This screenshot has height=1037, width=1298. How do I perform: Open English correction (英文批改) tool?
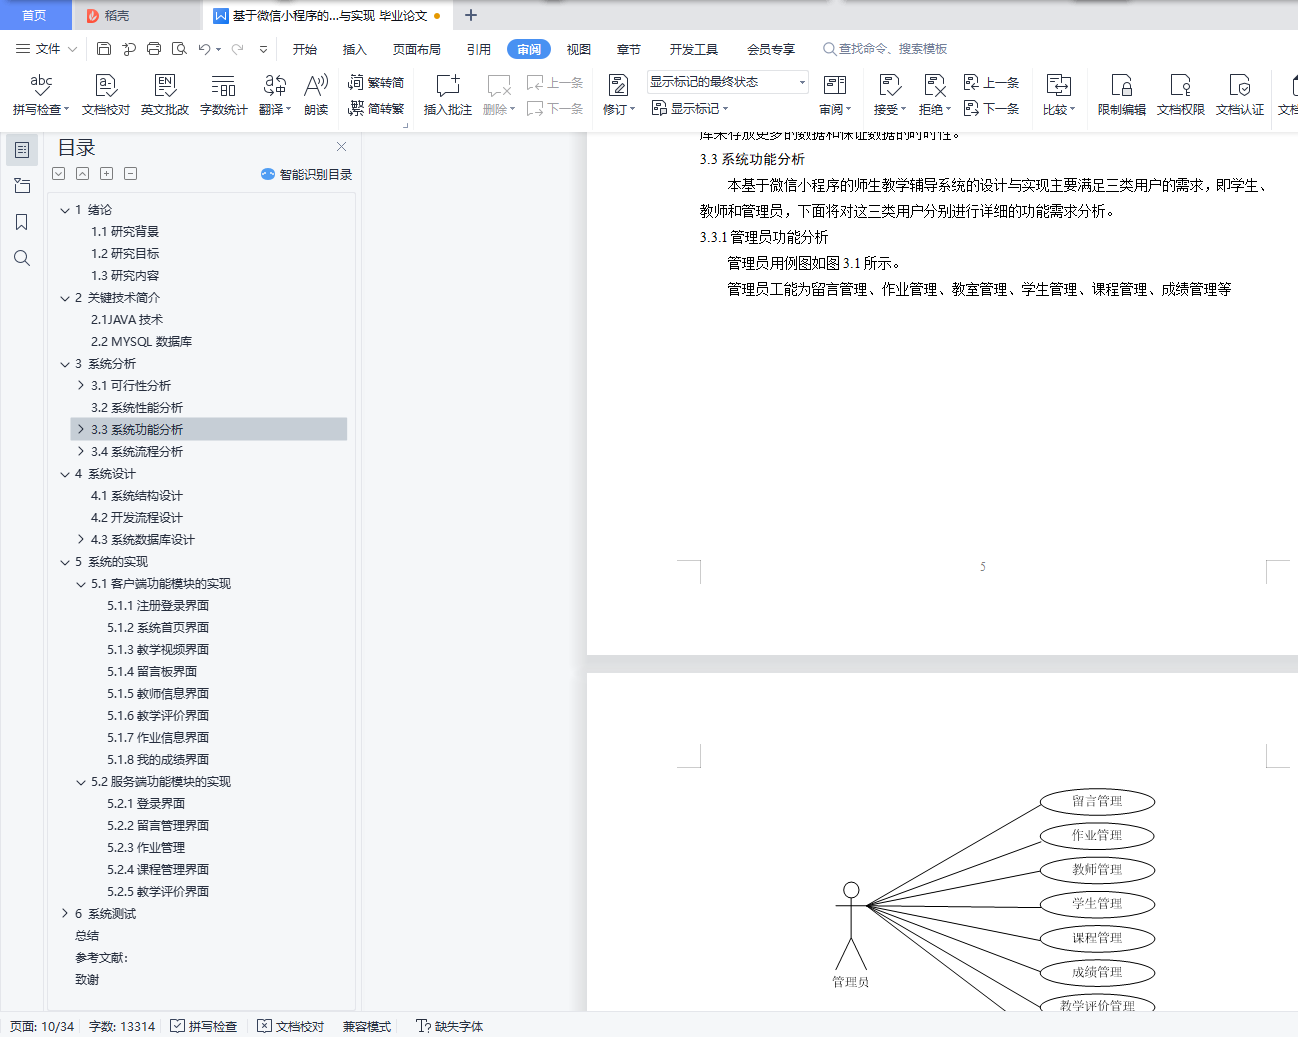point(165,94)
